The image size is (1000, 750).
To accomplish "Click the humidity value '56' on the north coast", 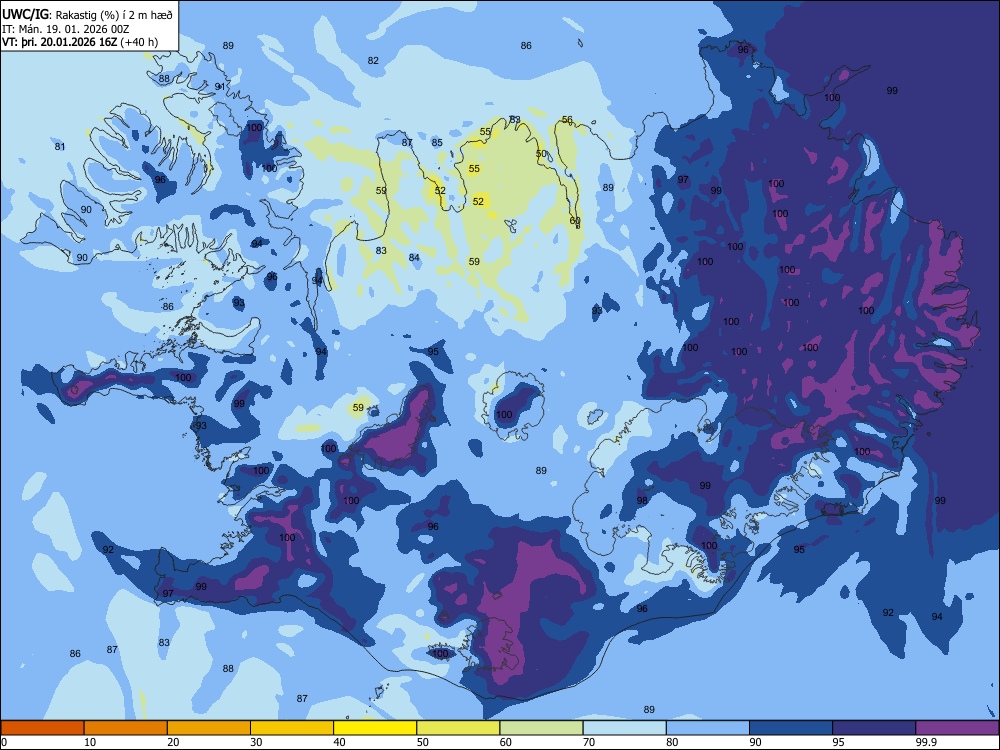I will click(567, 119).
